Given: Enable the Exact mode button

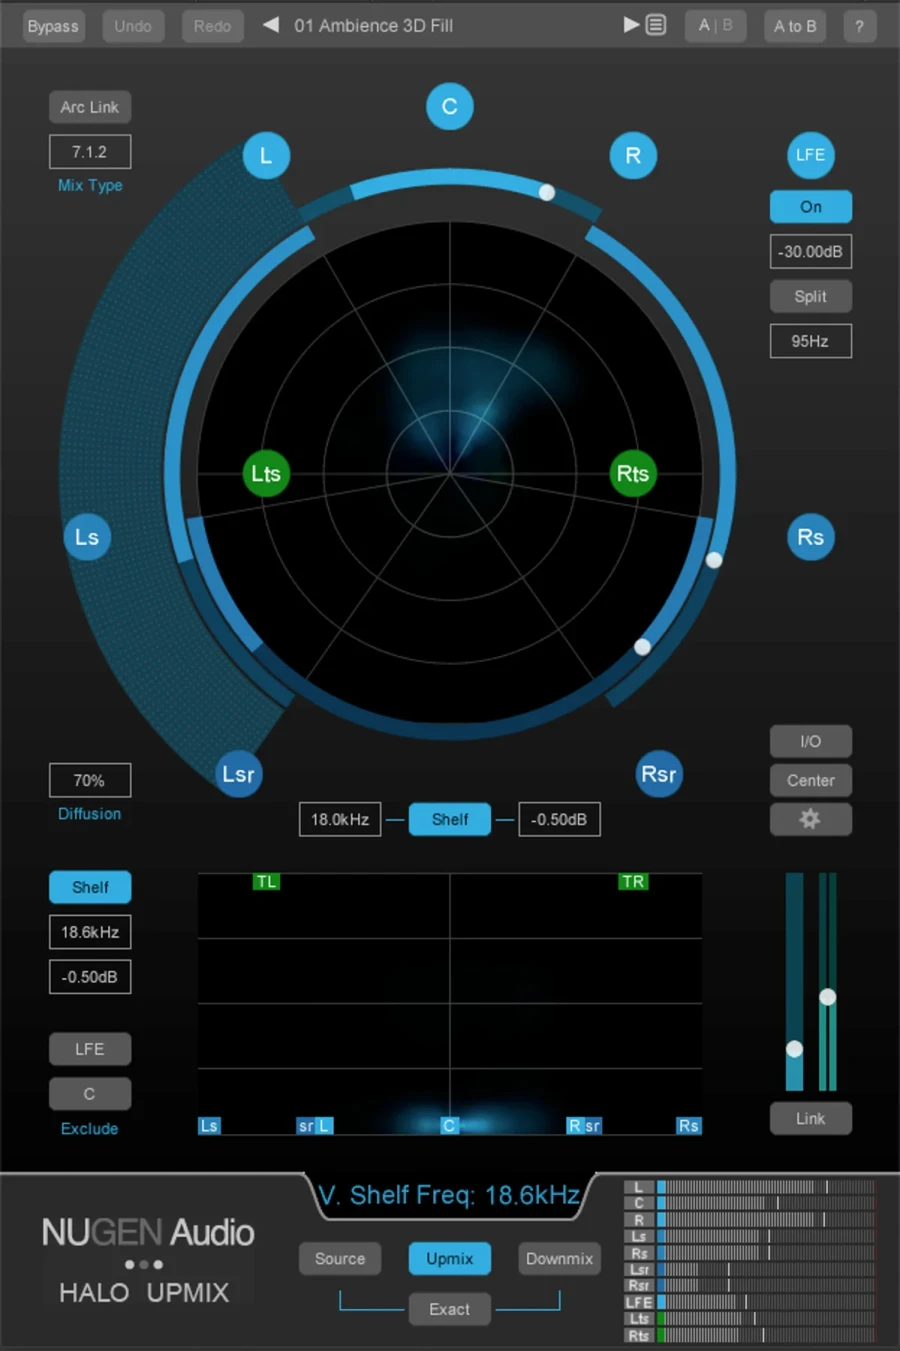Looking at the screenshot, I should 449,1309.
